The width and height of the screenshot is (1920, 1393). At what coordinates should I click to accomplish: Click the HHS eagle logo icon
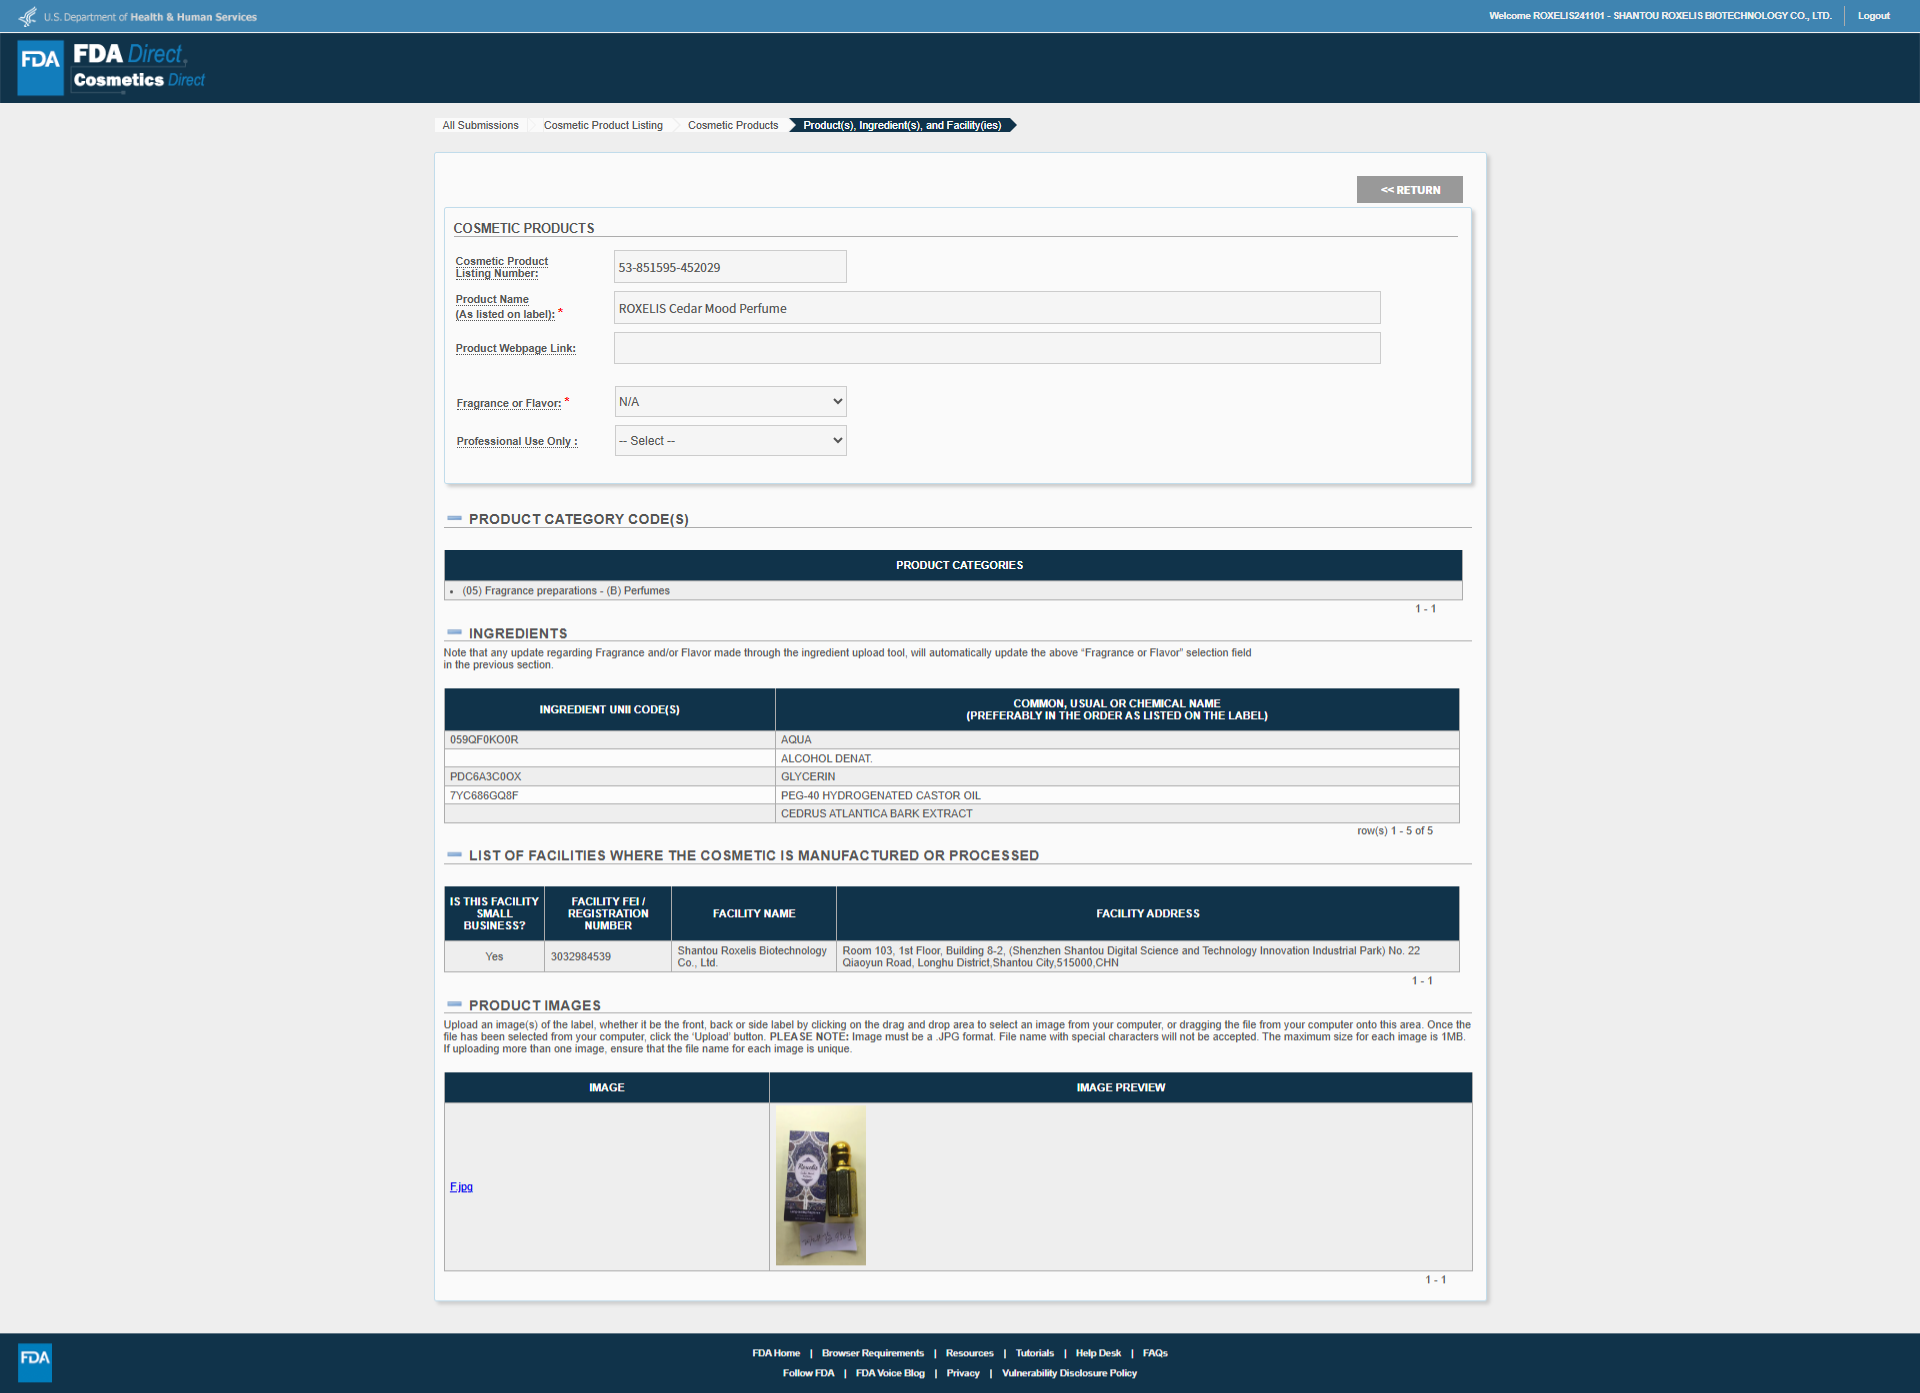click(27, 17)
